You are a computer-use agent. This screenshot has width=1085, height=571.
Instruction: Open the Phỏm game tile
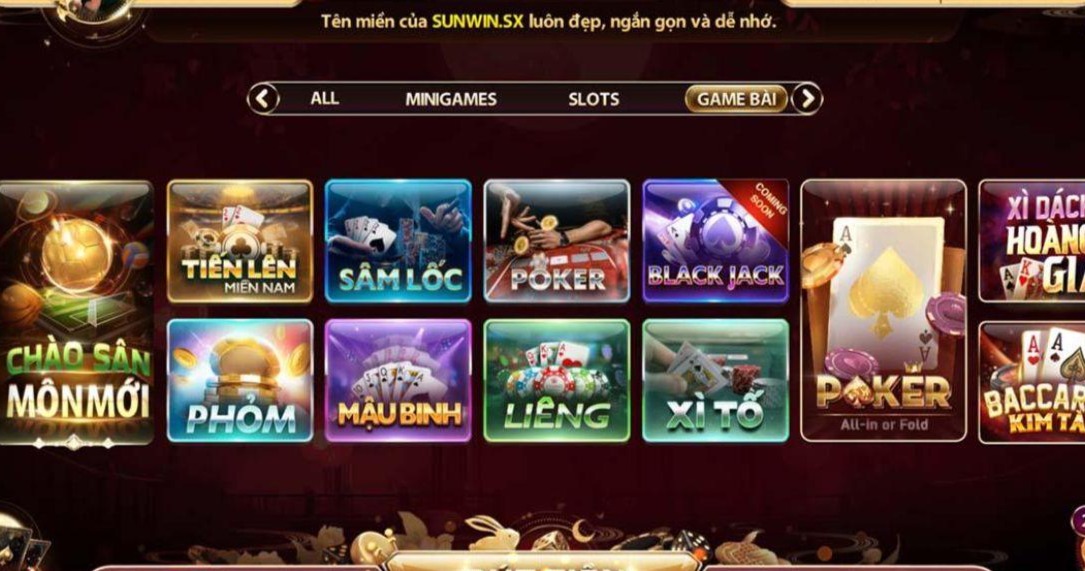240,380
